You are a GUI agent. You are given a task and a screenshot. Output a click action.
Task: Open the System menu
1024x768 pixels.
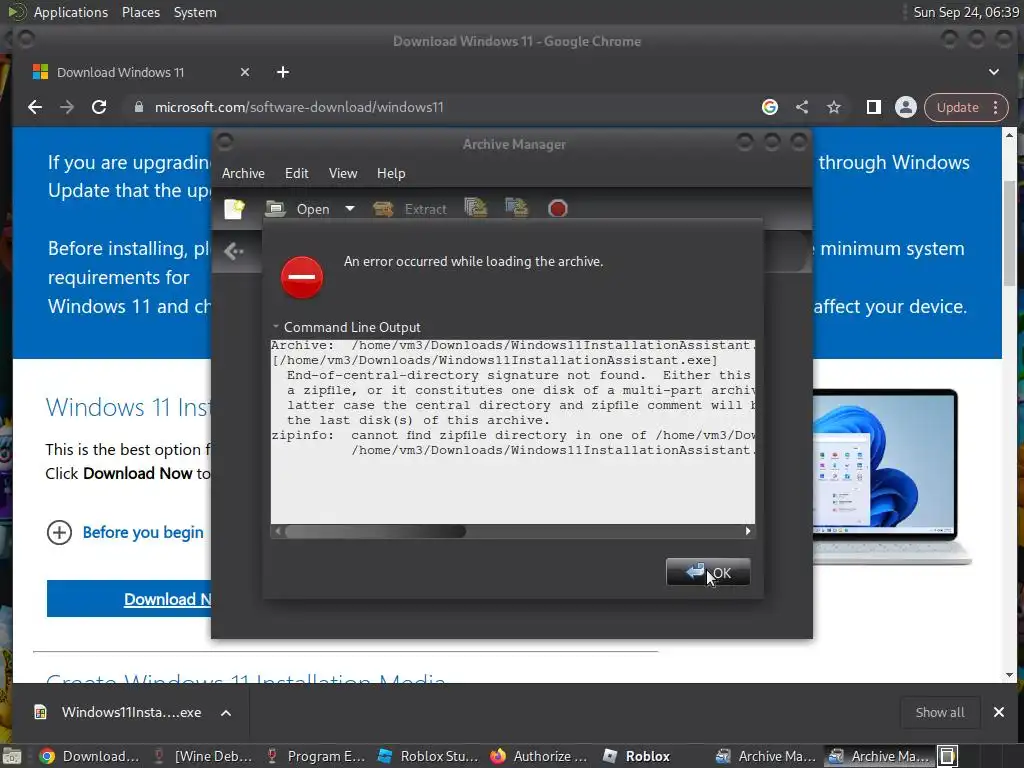(195, 12)
